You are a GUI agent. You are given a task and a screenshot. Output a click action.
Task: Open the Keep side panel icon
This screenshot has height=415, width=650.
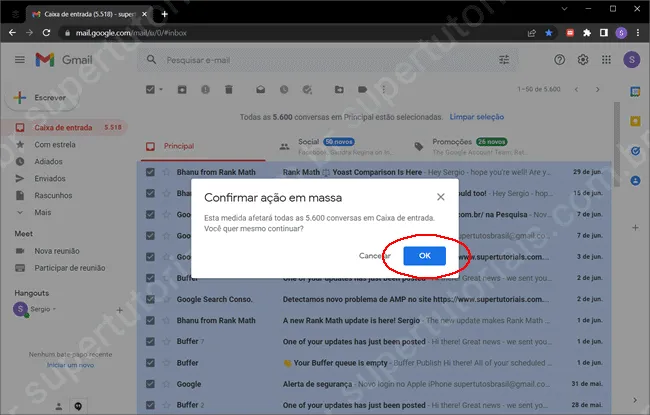coord(635,121)
